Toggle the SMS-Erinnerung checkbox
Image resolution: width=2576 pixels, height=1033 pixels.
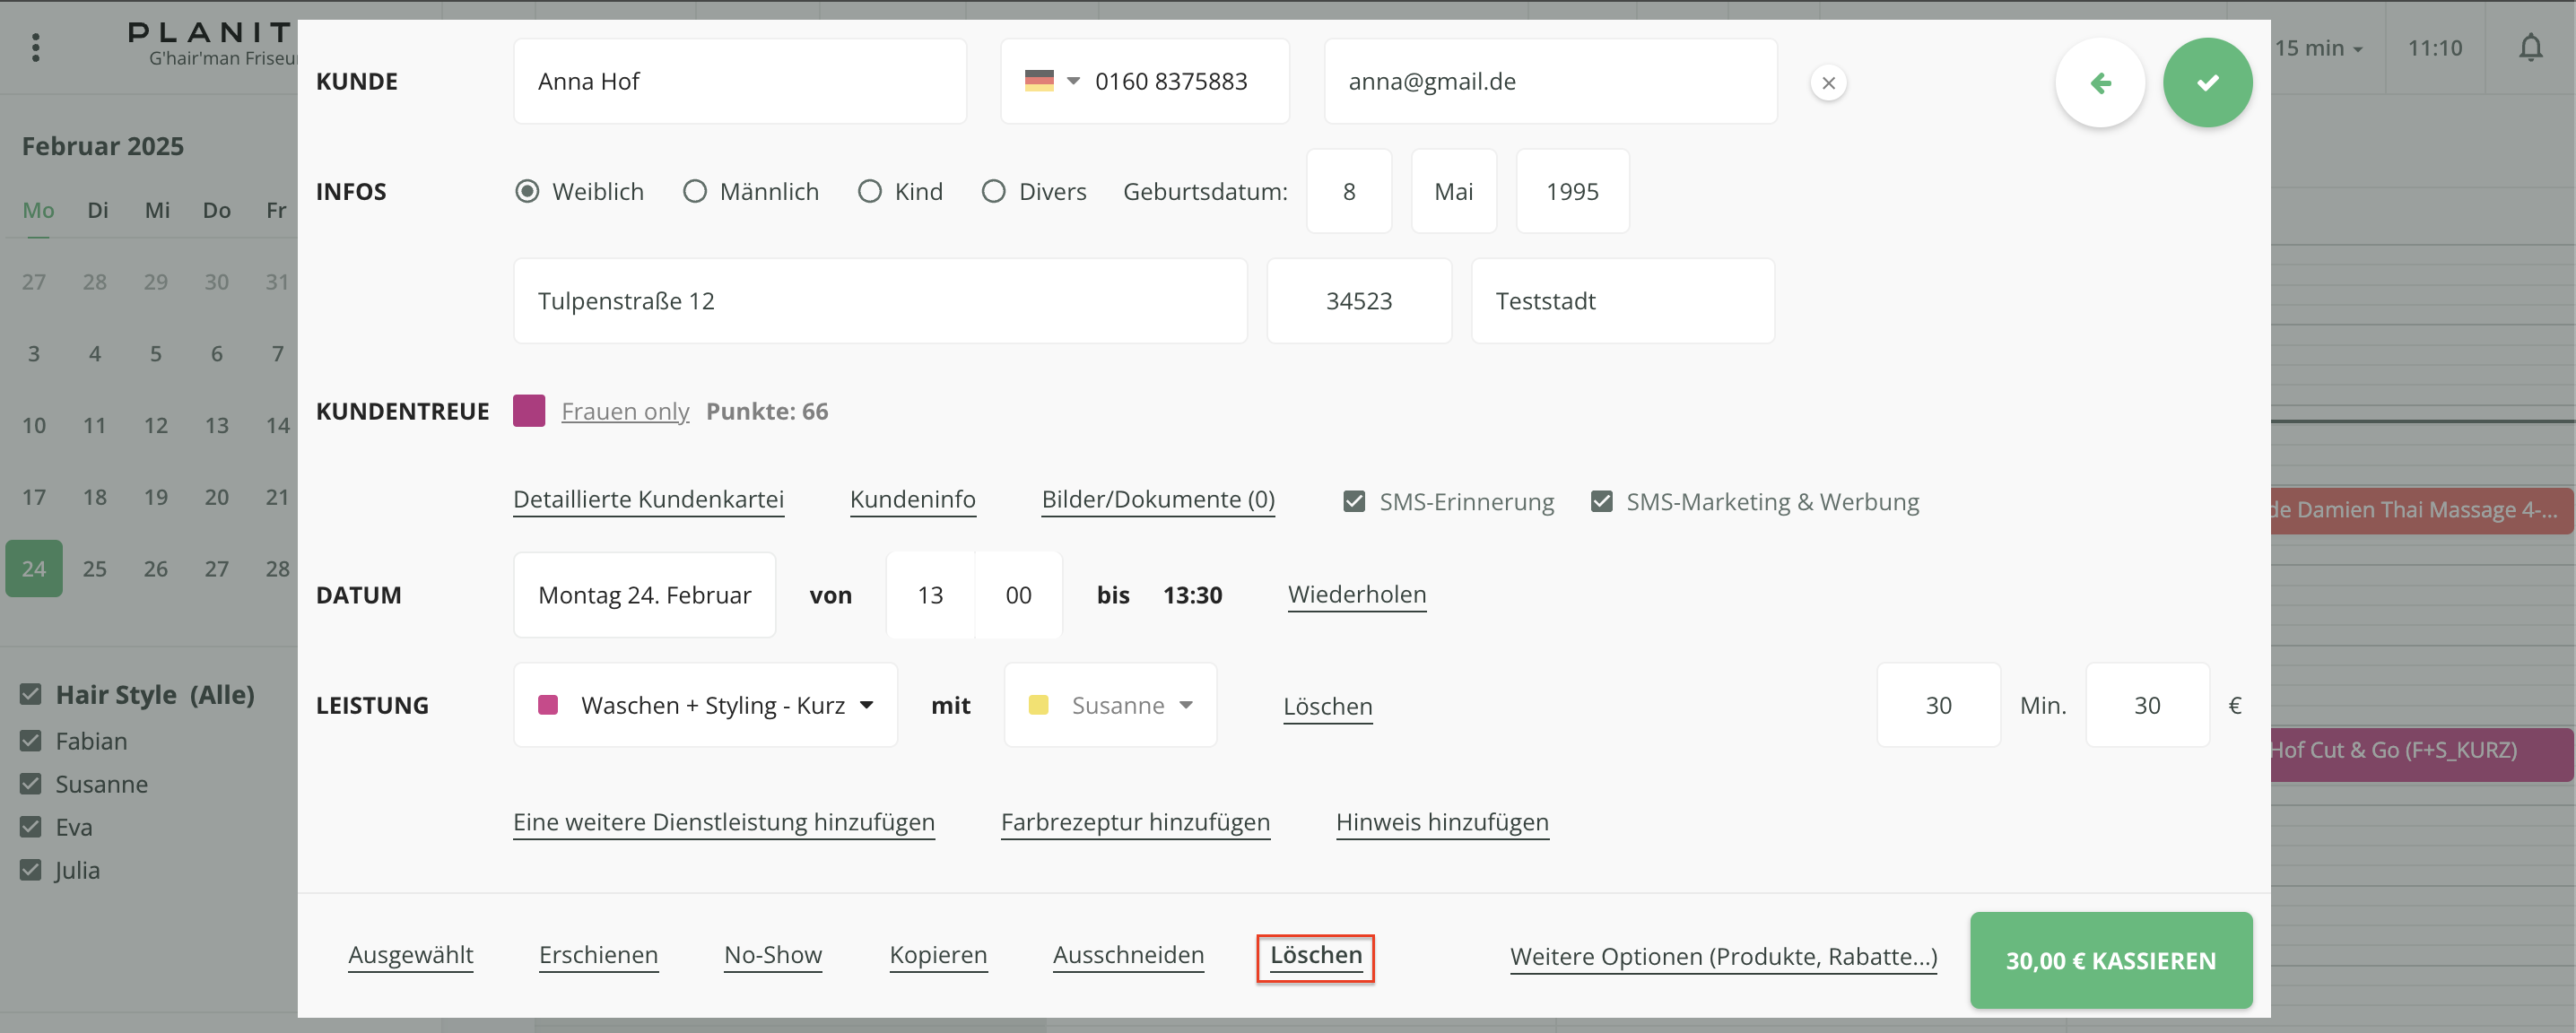(1353, 501)
